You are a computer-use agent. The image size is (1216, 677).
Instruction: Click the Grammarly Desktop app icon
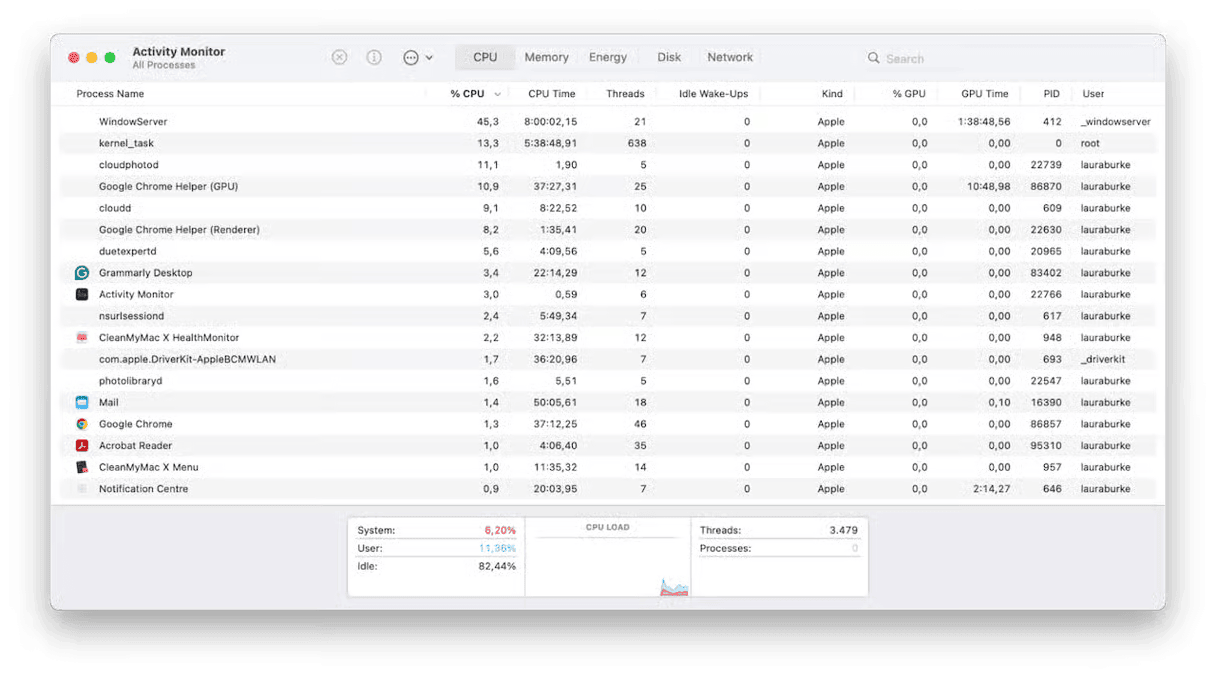click(x=82, y=273)
